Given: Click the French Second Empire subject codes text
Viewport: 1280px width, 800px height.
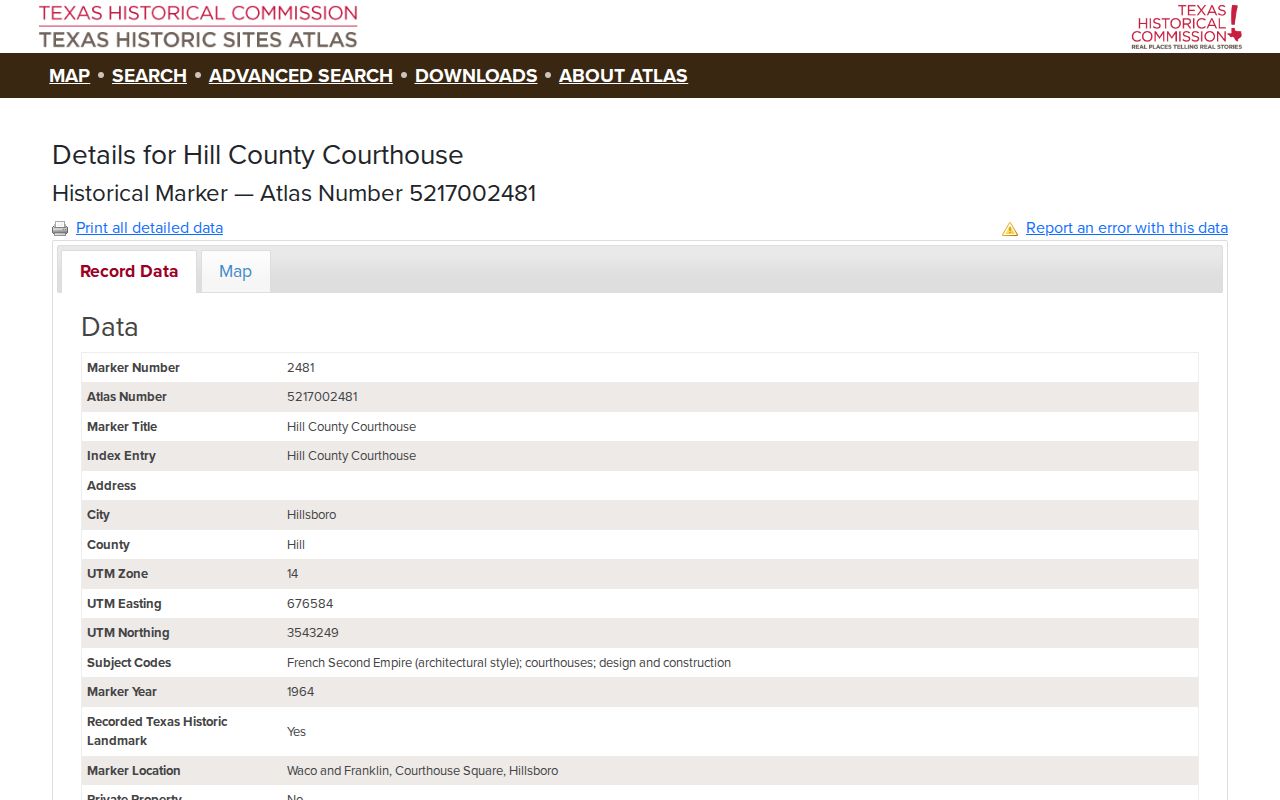Looking at the screenshot, I should [509, 663].
